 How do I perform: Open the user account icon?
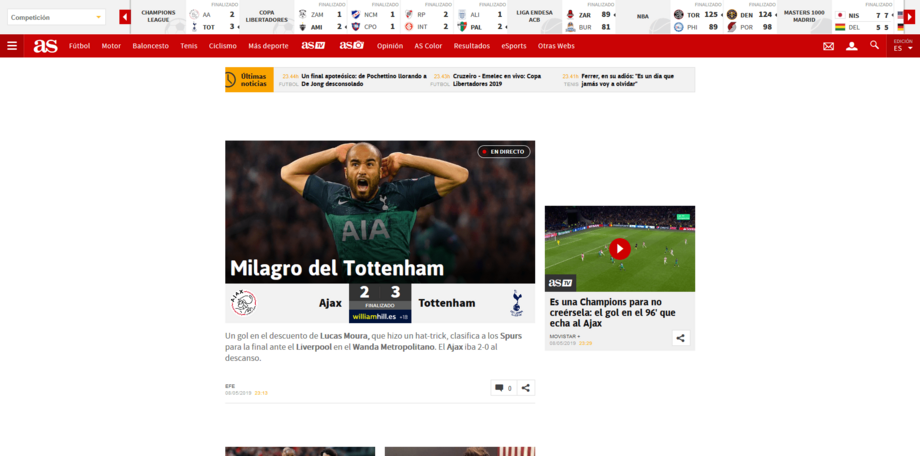pos(851,46)
